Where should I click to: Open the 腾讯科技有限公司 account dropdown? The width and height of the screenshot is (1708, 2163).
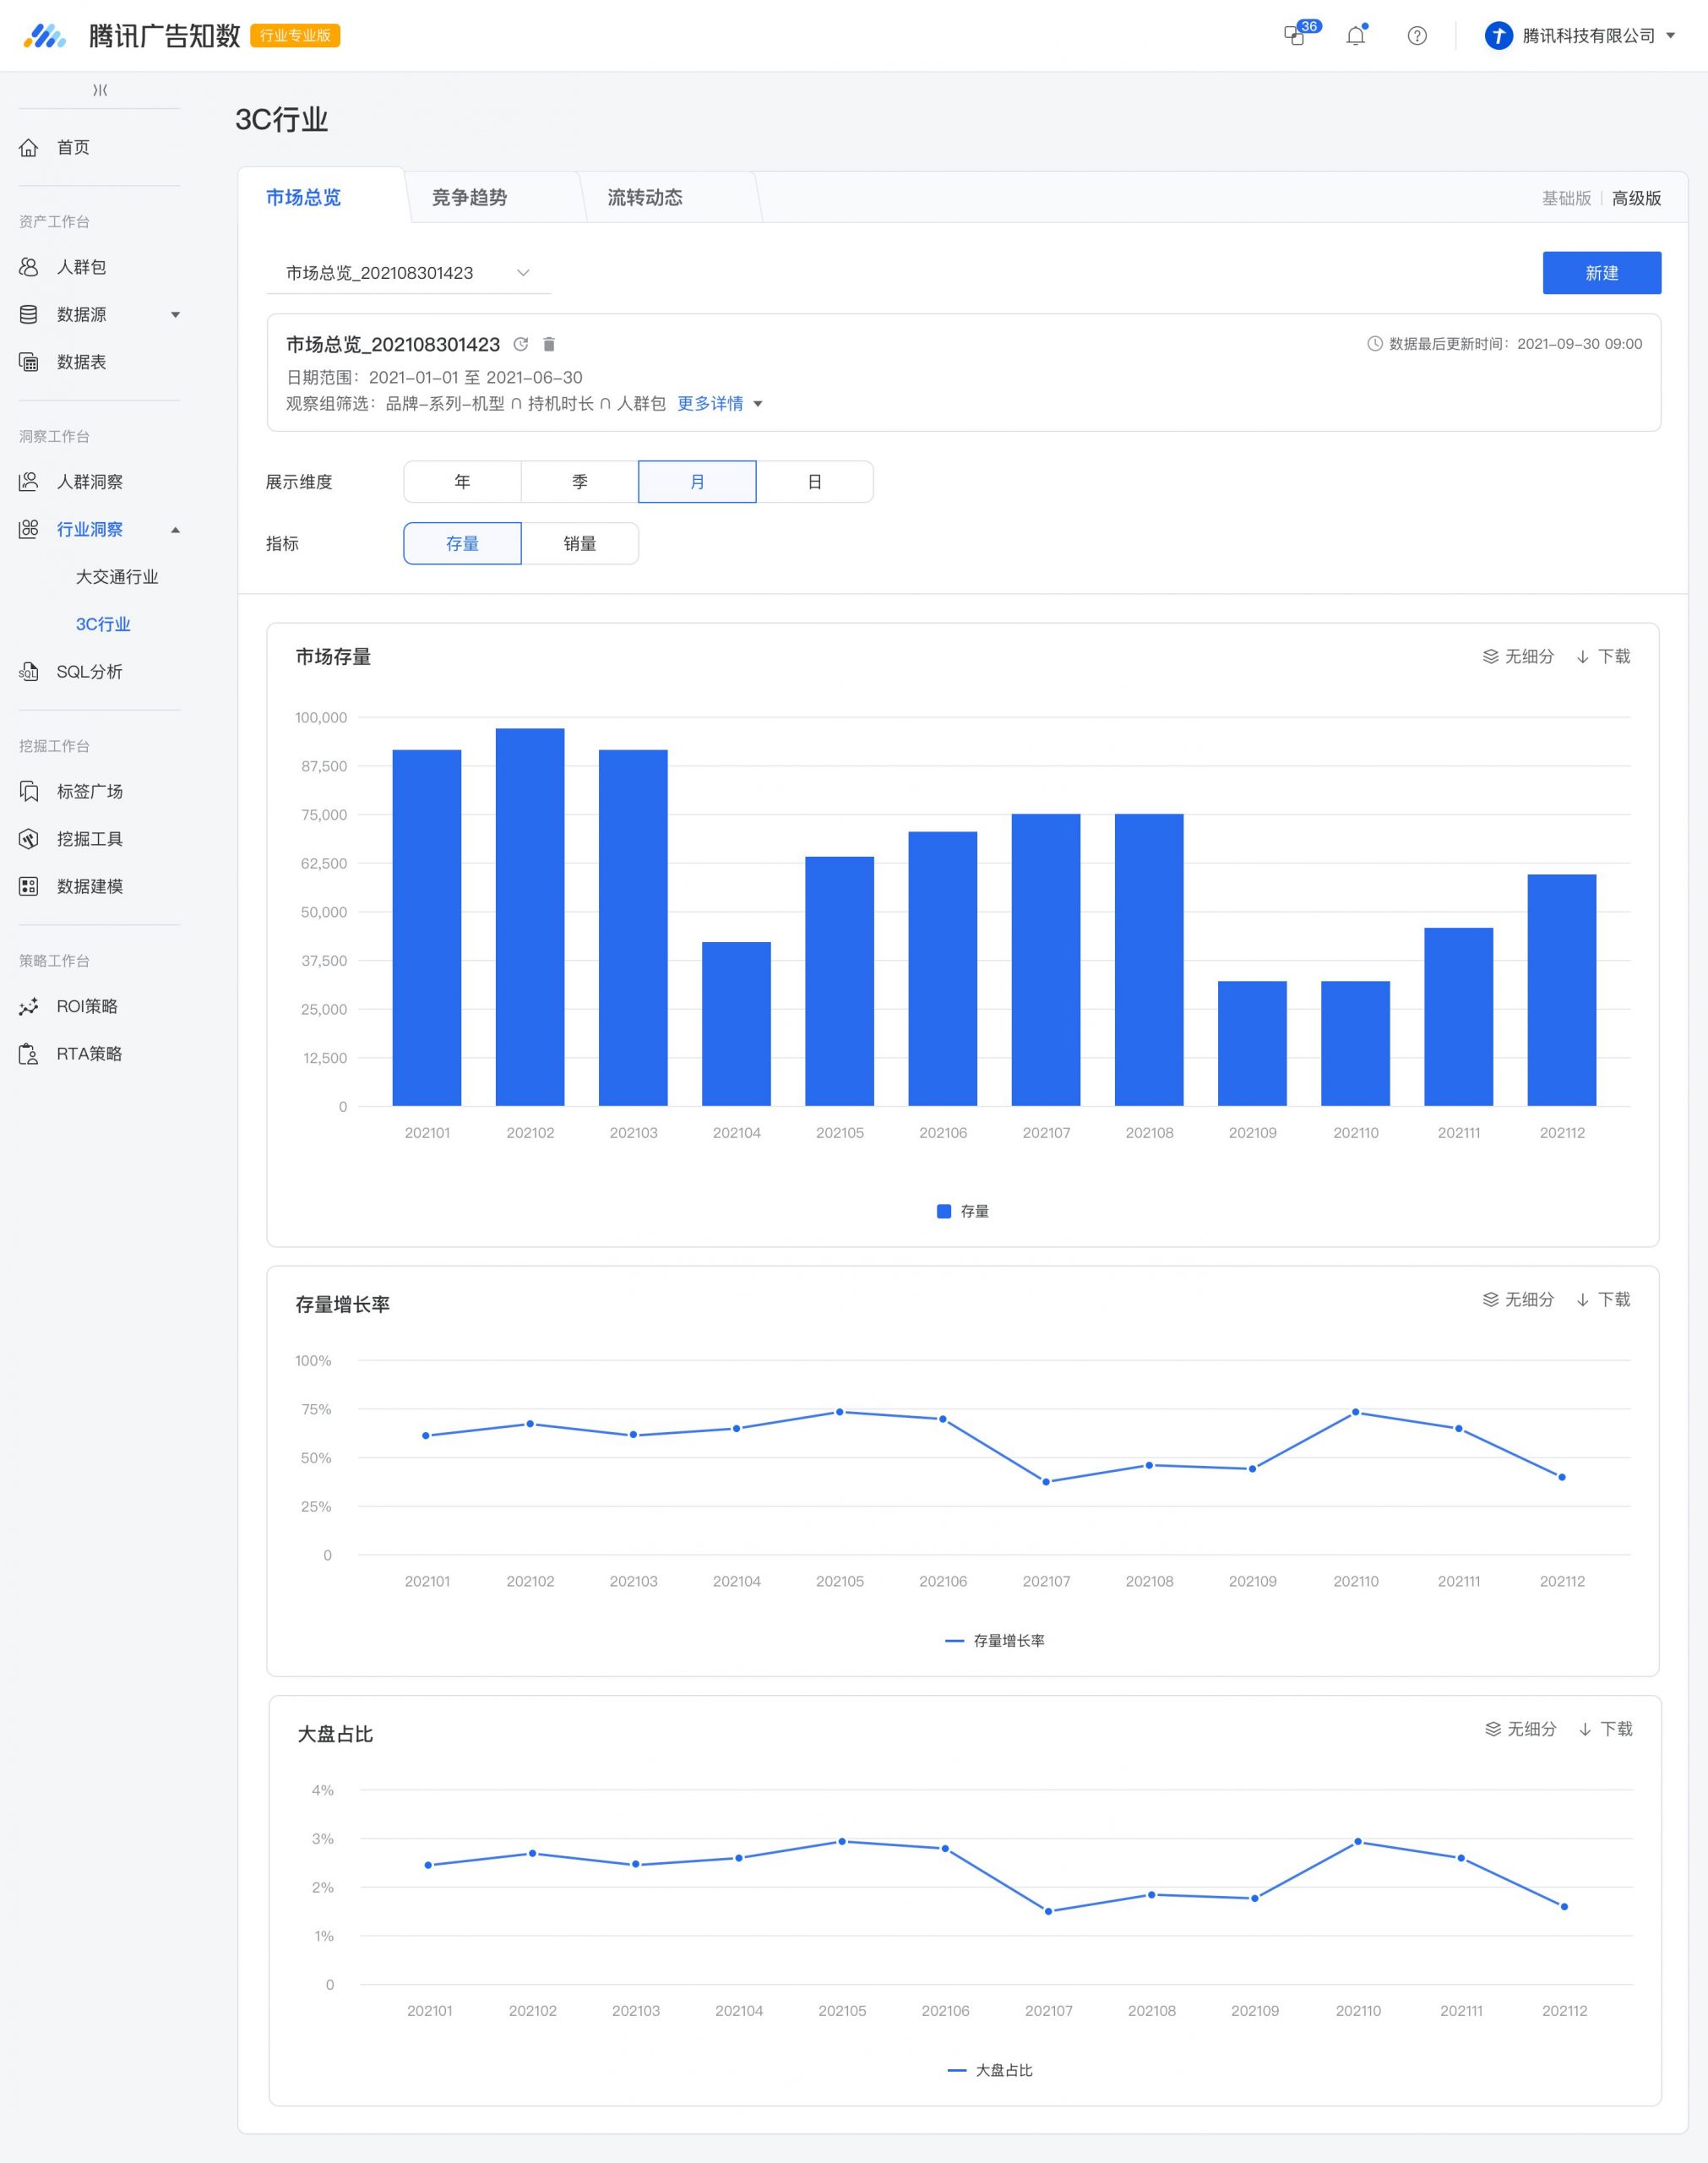click(x=1581, y=36)
